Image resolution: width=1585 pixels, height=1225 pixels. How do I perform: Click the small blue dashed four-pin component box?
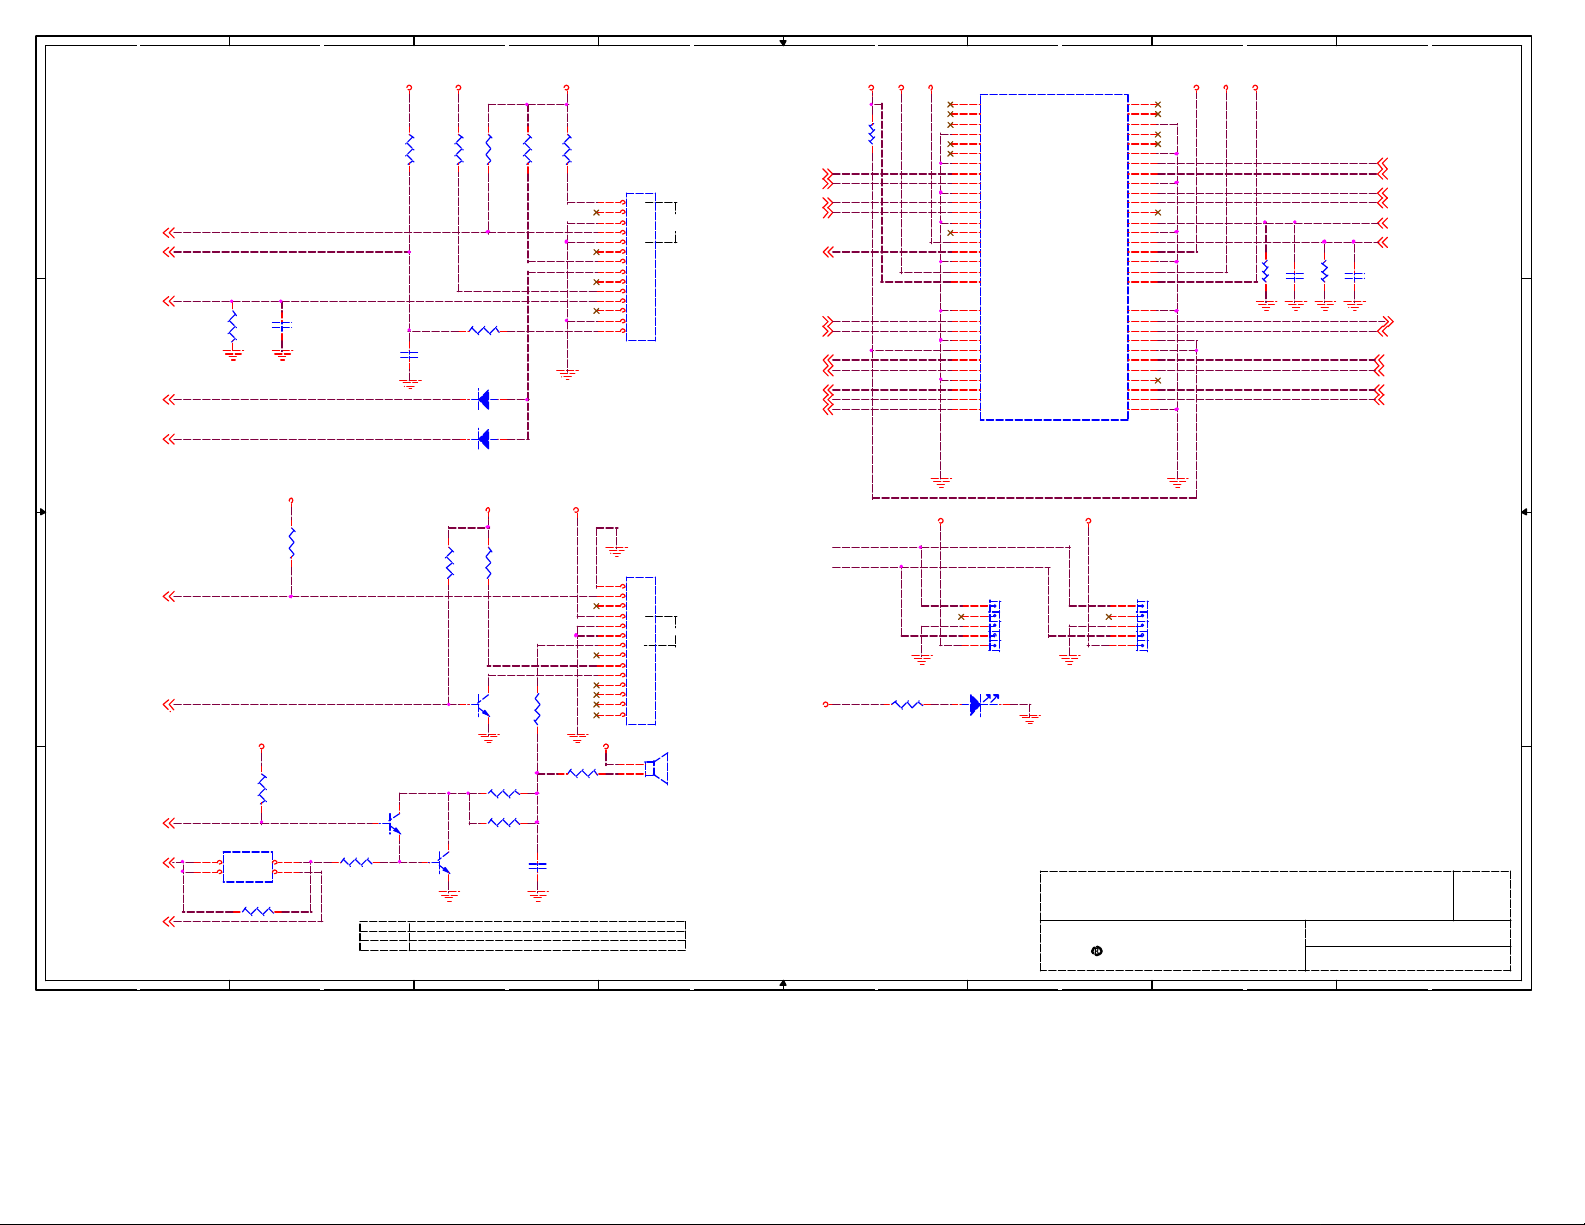[247, 867]
